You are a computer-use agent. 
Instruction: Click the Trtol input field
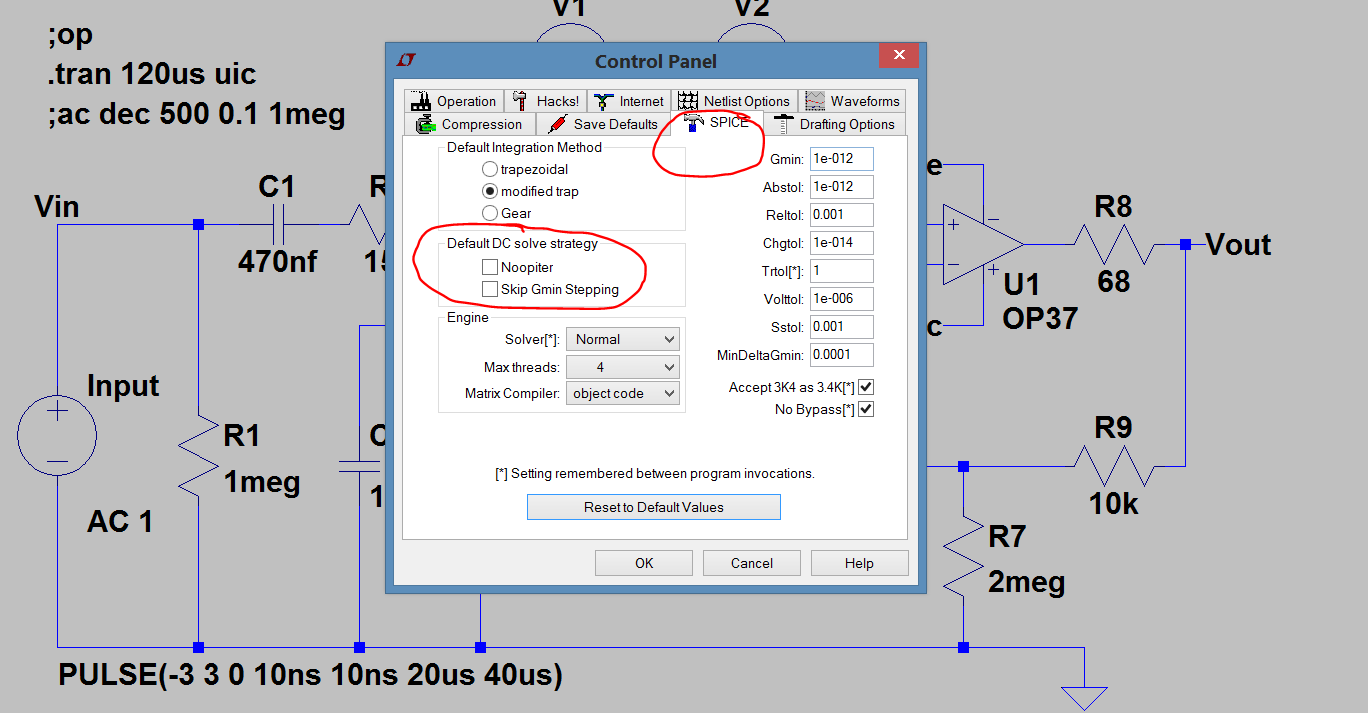click(841, 271)
